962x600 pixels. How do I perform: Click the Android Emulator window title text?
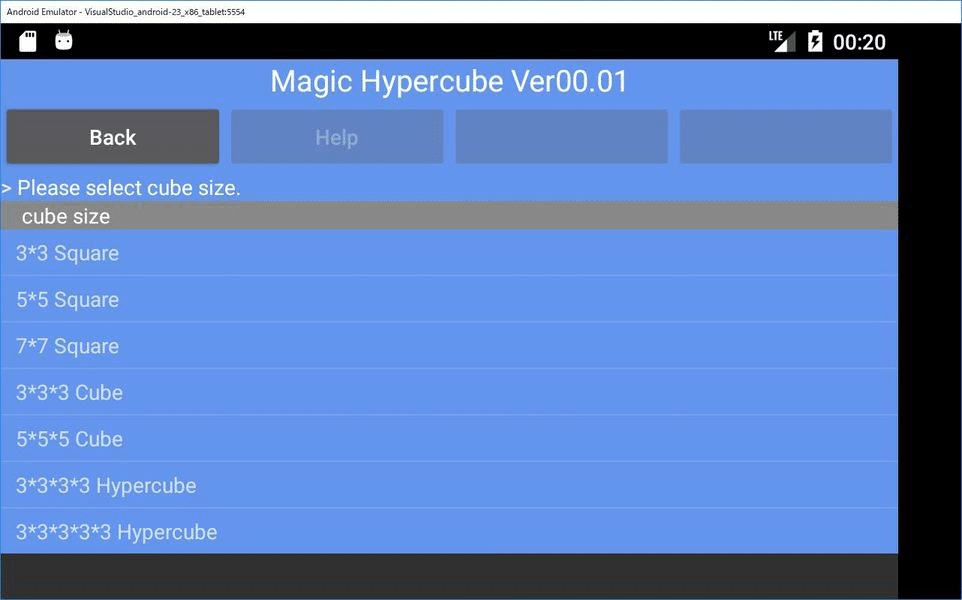pyautogui.click(x=126, y=12)
